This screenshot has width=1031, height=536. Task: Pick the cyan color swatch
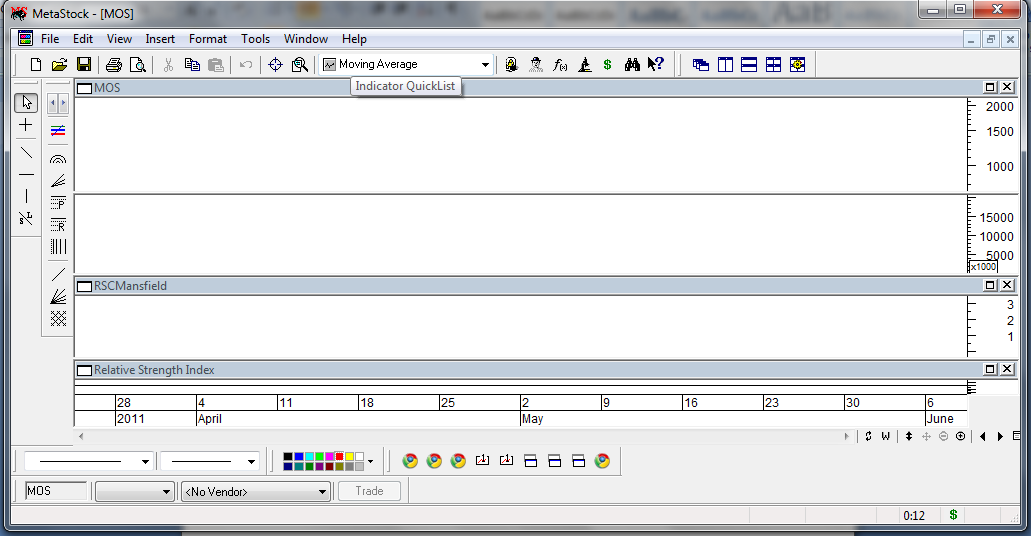(x=309, y=456)
